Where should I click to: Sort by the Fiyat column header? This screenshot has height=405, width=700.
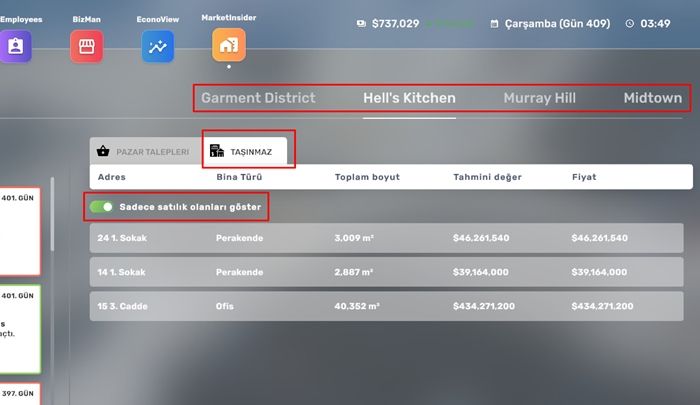point(584,177)
